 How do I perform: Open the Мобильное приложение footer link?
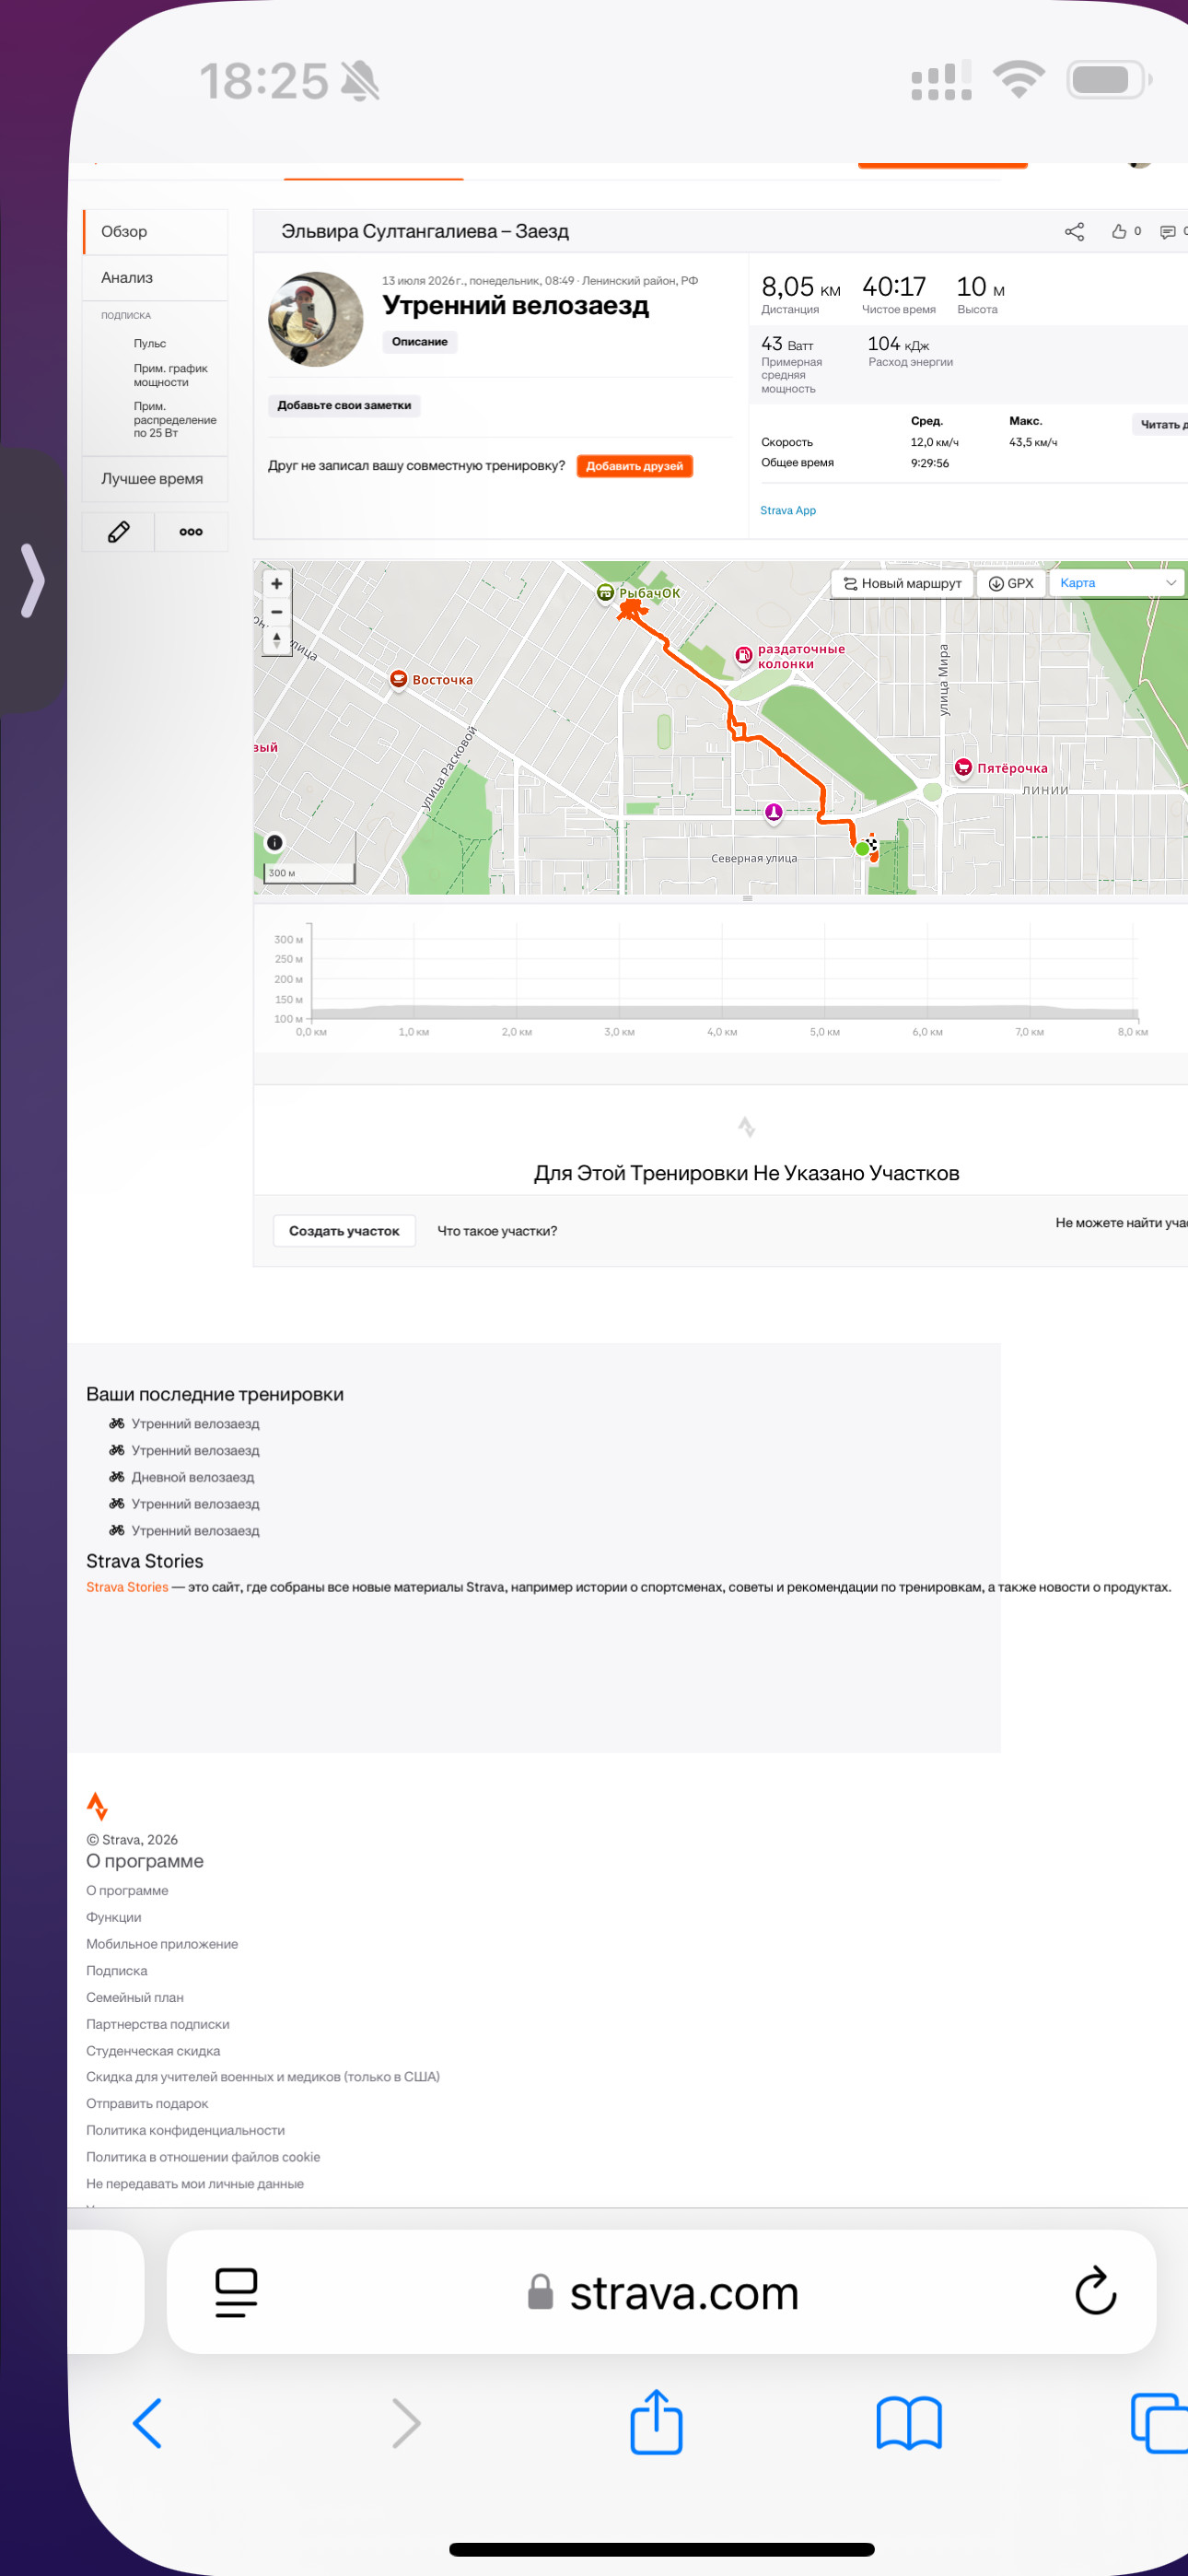click(162, 1944)
